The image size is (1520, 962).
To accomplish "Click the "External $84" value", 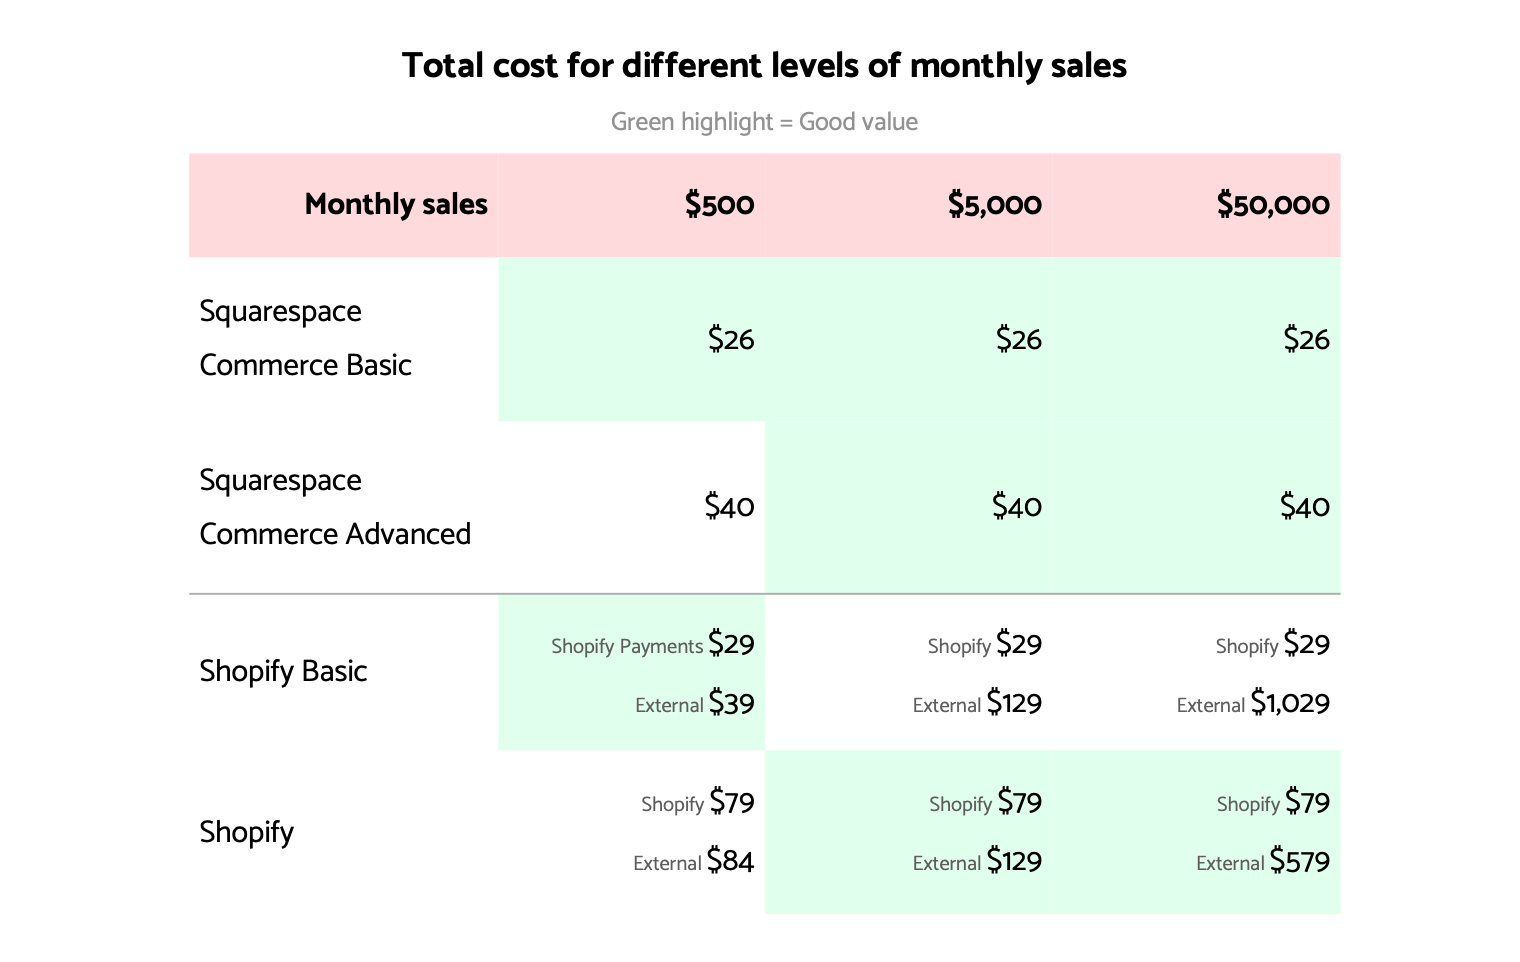I will tap(694, 862).
